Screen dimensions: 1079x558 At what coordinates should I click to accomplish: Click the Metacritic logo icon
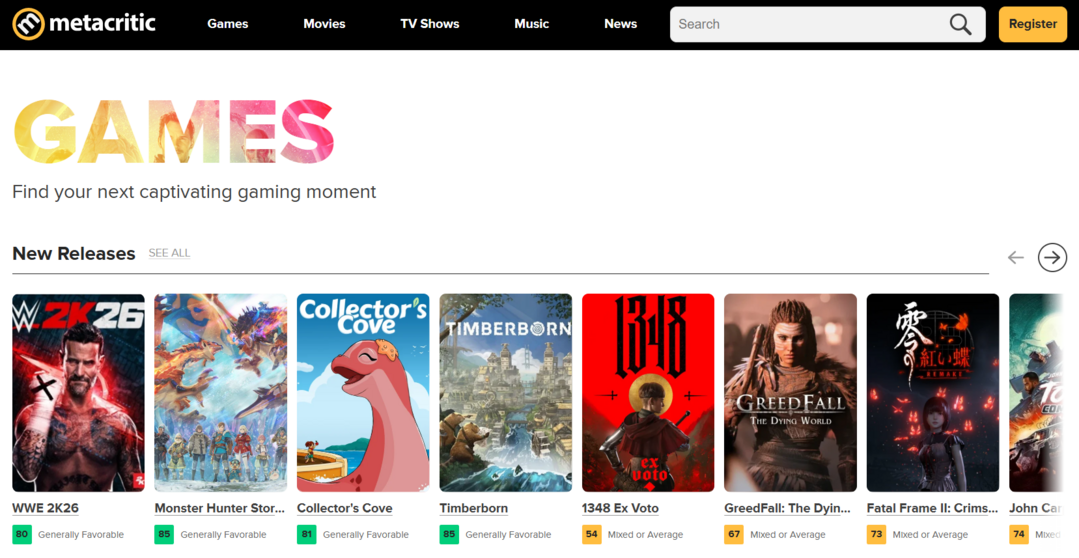point(28,24)
